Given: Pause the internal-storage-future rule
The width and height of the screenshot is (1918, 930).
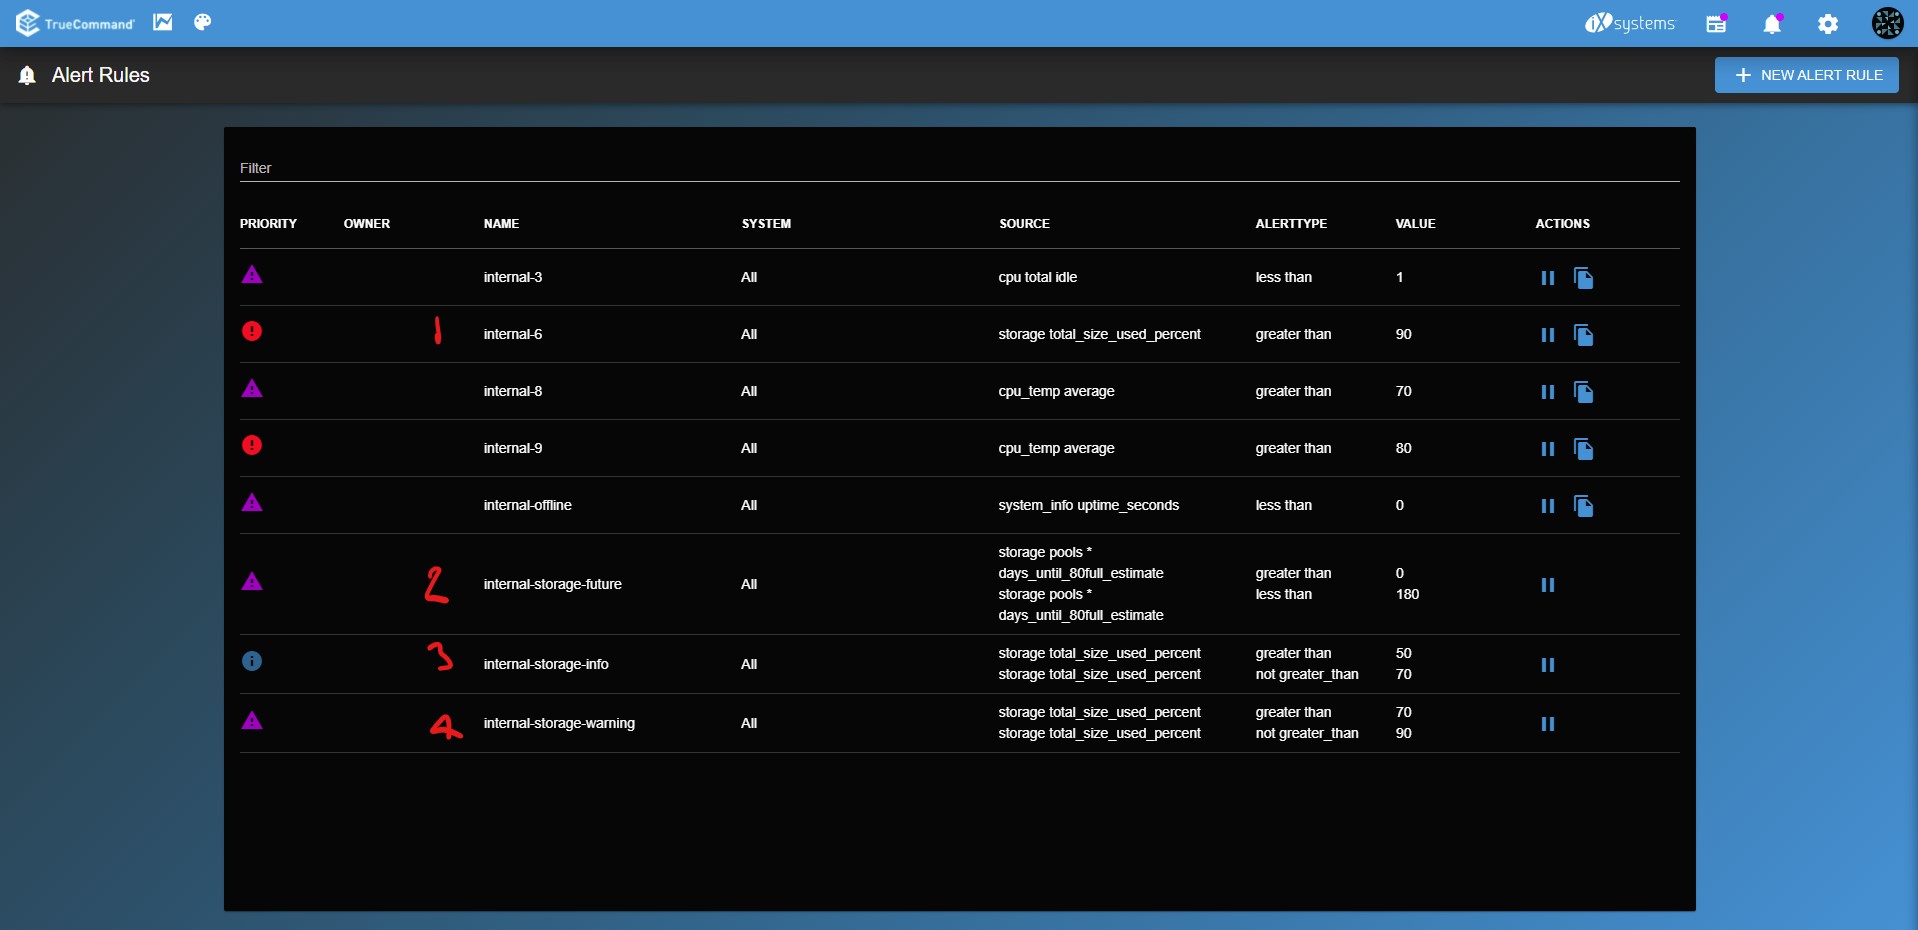Looking at the screenshot, I should click(x=1547, y=585).
